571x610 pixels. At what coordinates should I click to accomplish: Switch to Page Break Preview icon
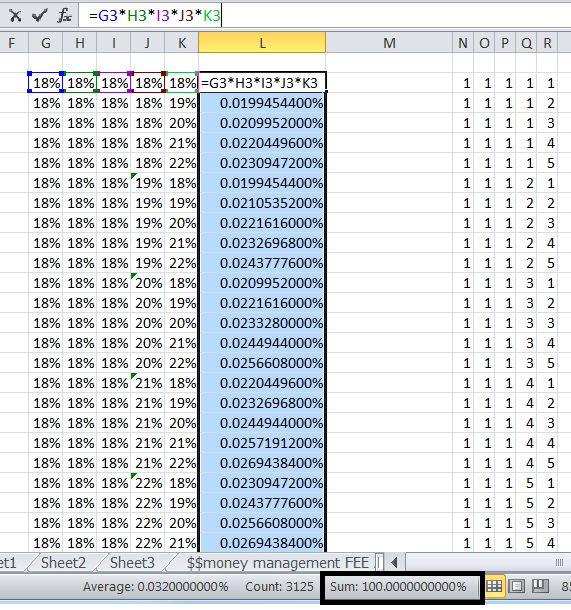click(x=540, y=586)
